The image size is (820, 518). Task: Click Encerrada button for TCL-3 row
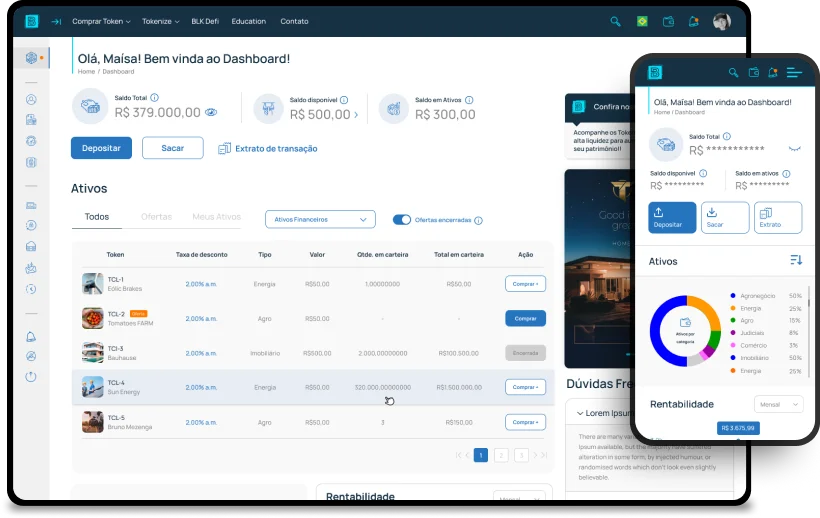click(525, 353)
